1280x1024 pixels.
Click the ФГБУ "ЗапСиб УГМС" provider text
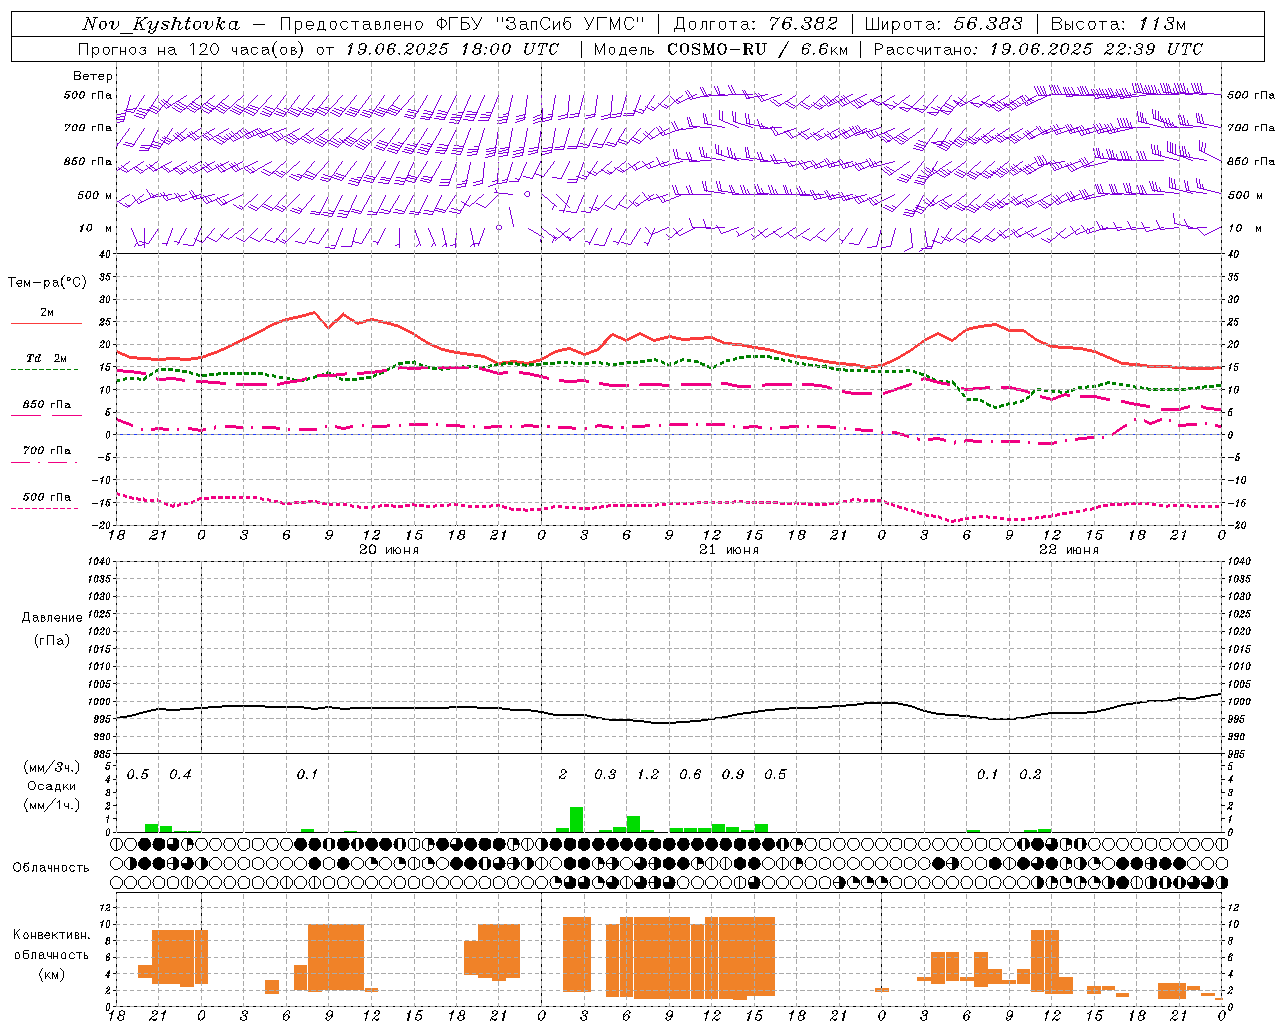click(540, 24)
